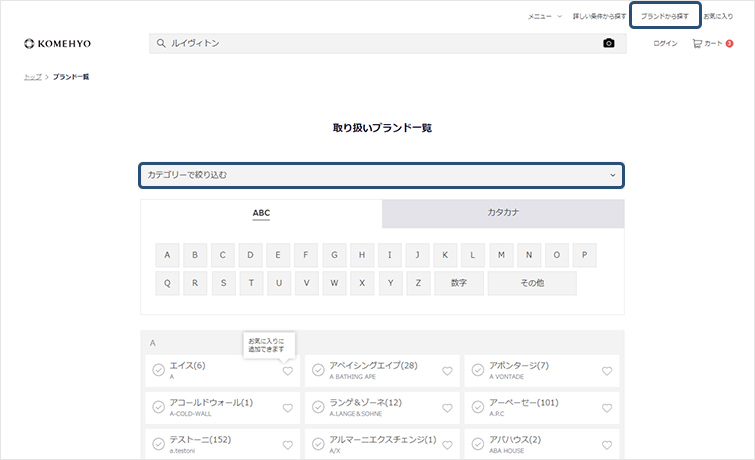Screen dimensions: 755x460
Task: Switch to the カタカナ tab
Action: [x=503, y=213]
